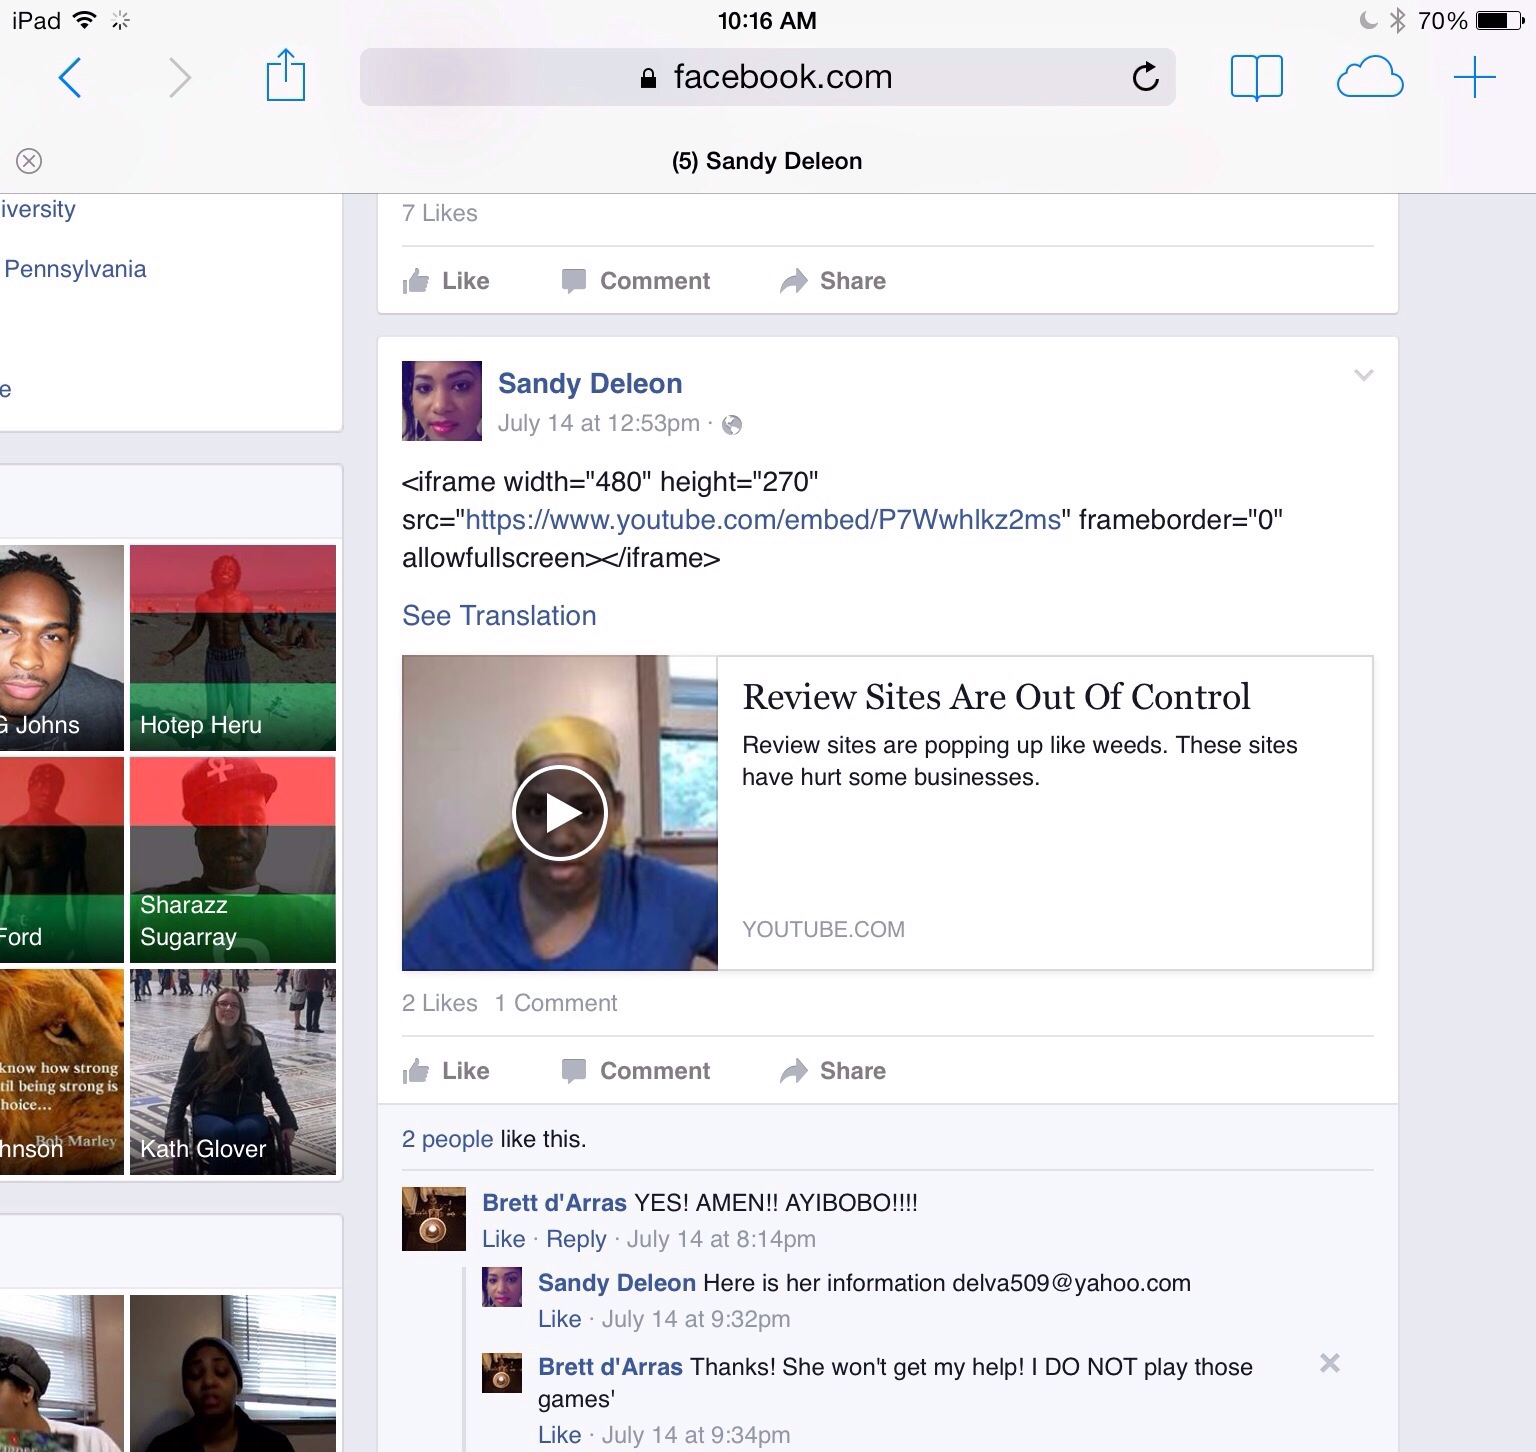Open Brett d'Arras avatar on AYIBOBO comment
This screenshot has height=1452, width=1536.
(434, 1219)
